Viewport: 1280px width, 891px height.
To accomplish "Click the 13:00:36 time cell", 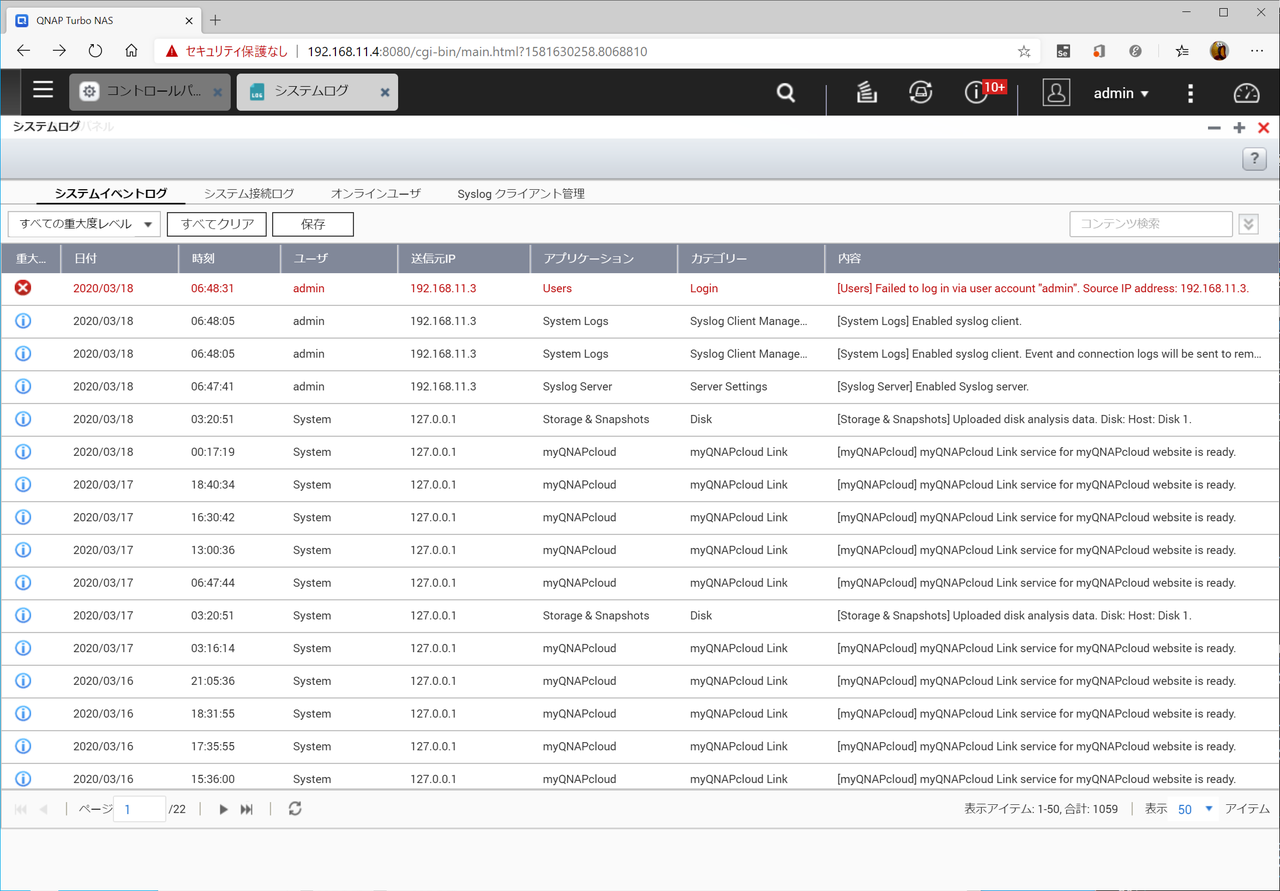I will tap(212, 550).
